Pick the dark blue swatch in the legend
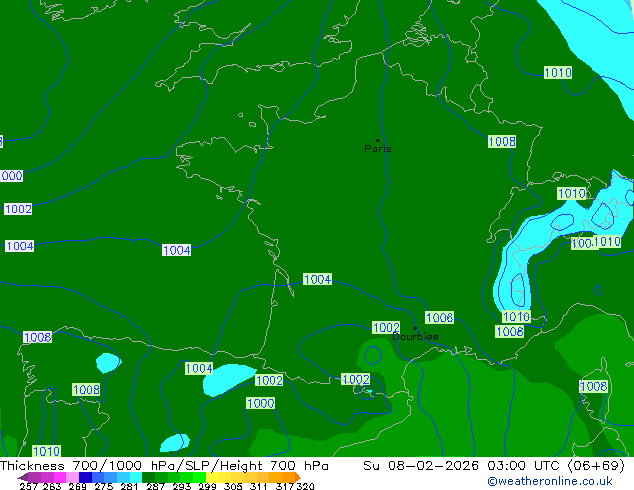 85,477
